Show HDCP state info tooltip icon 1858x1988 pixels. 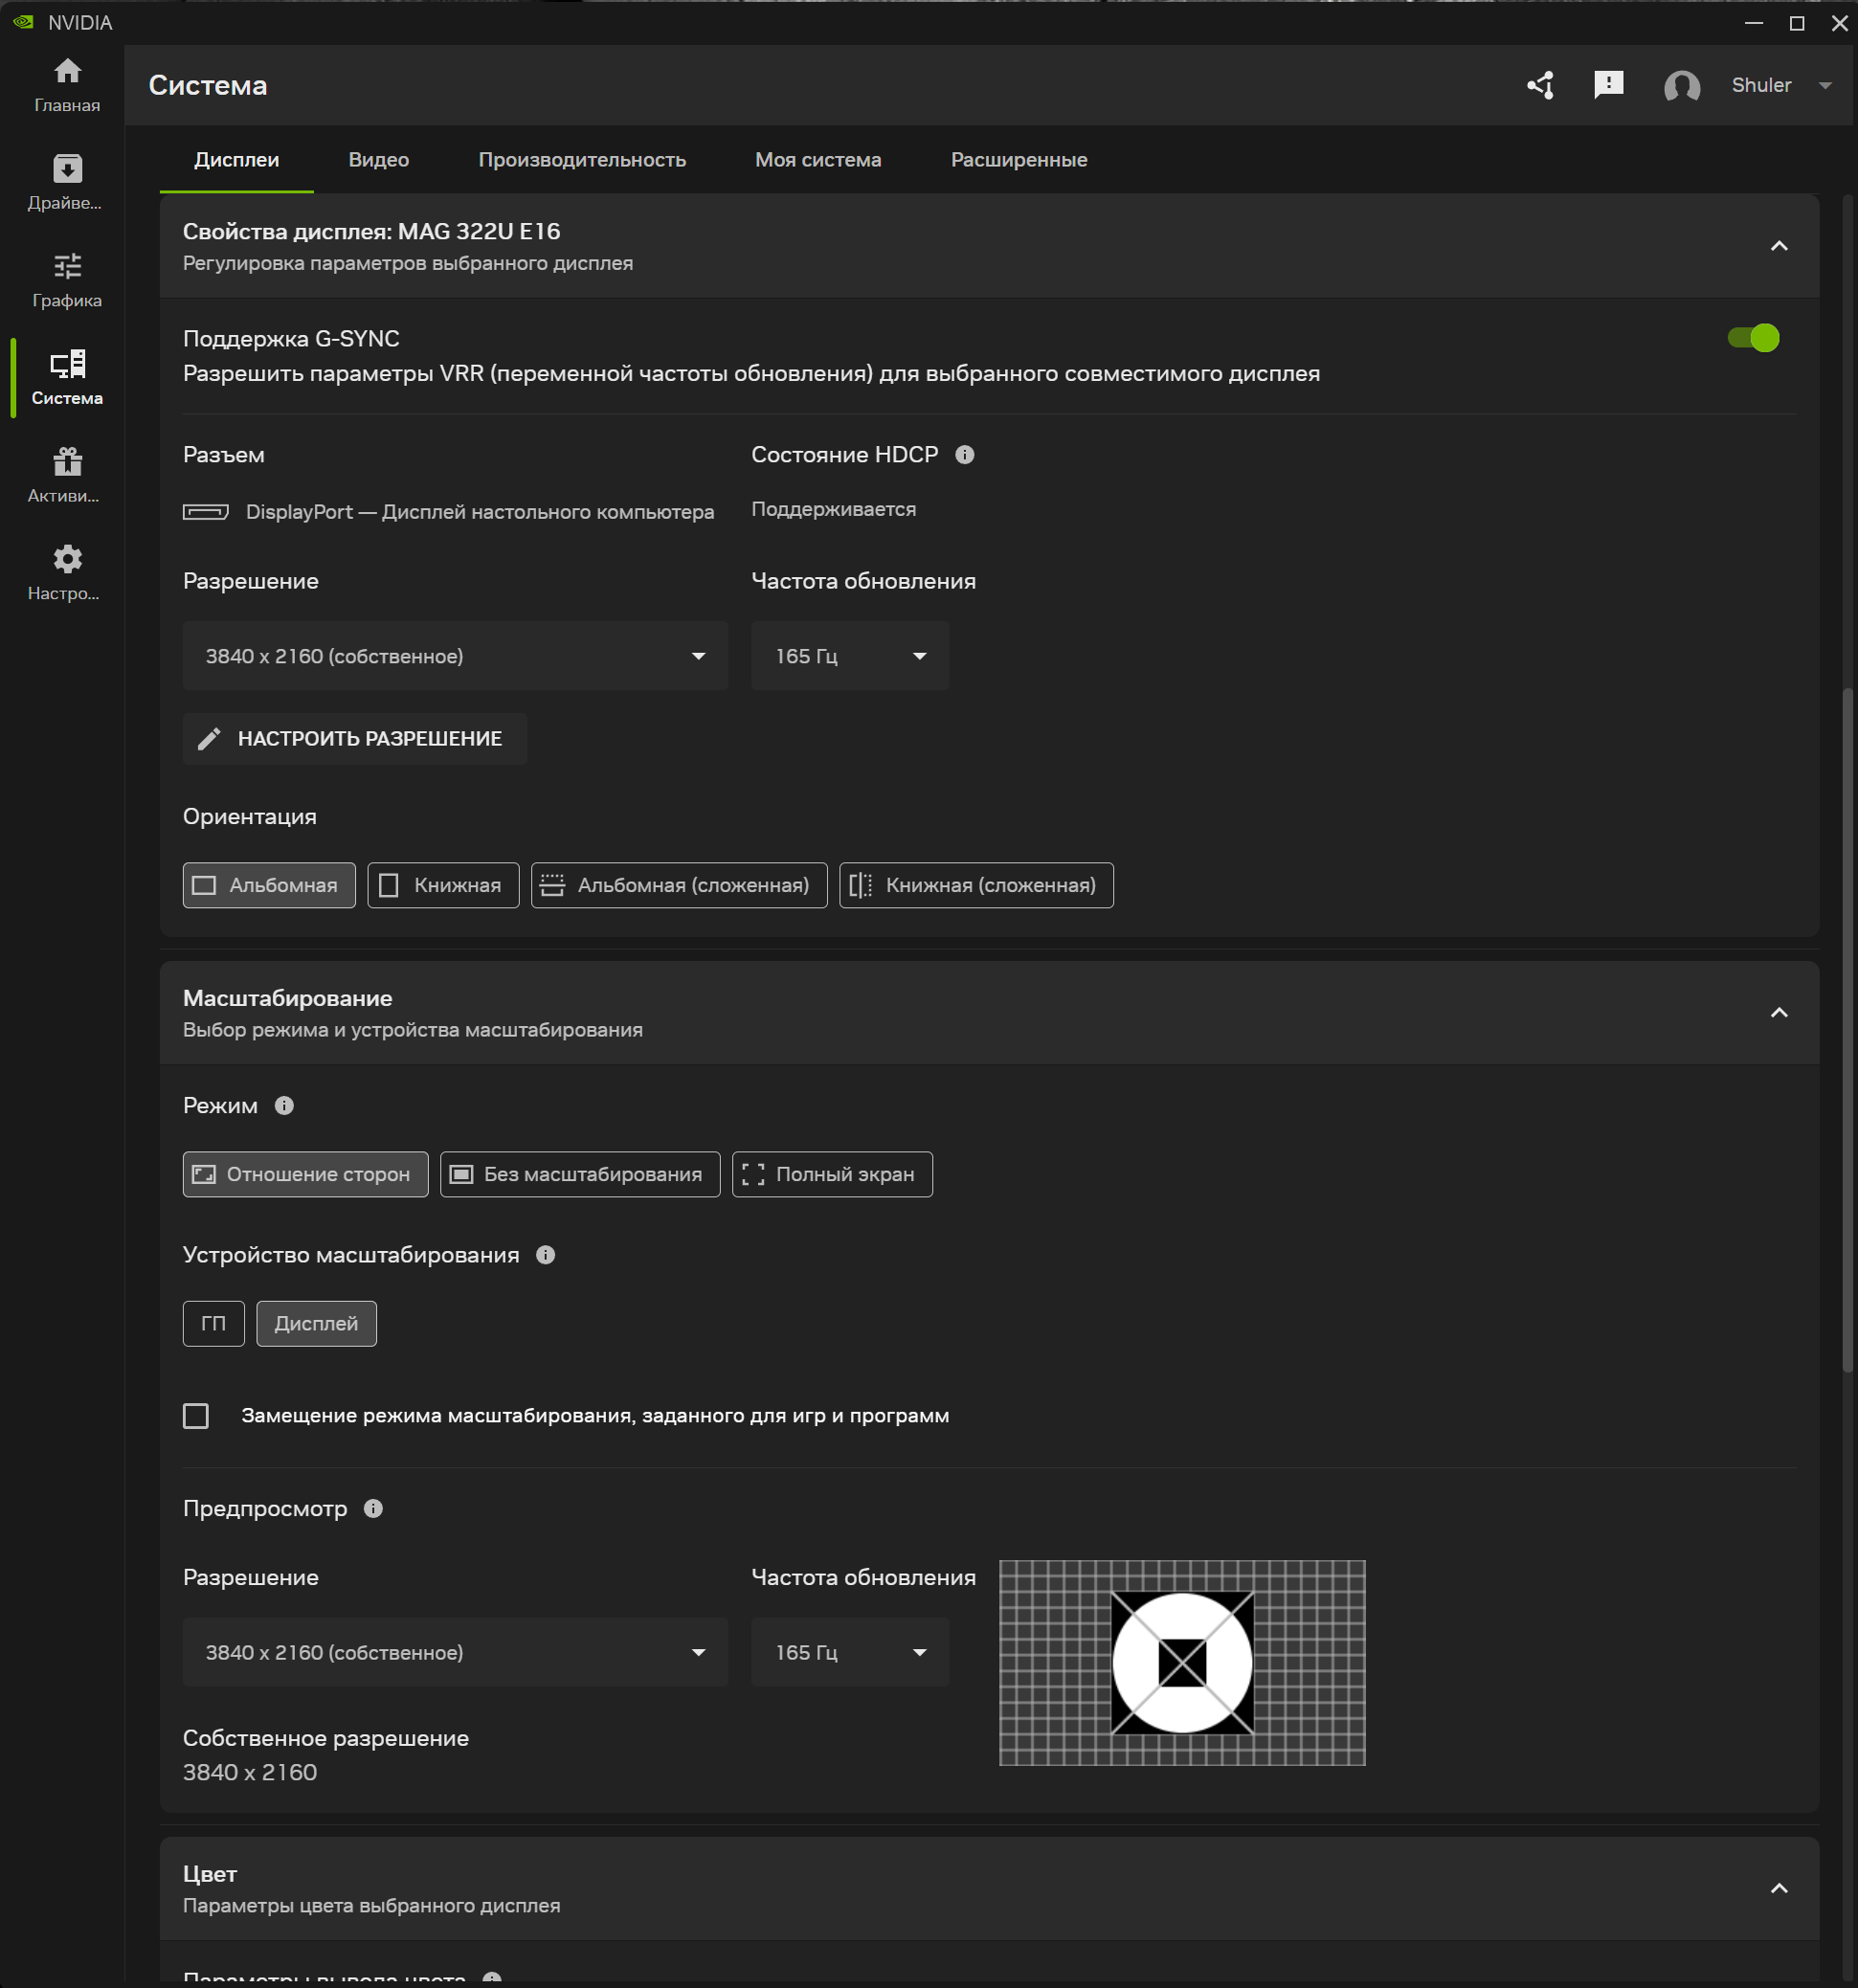point(964,455)
